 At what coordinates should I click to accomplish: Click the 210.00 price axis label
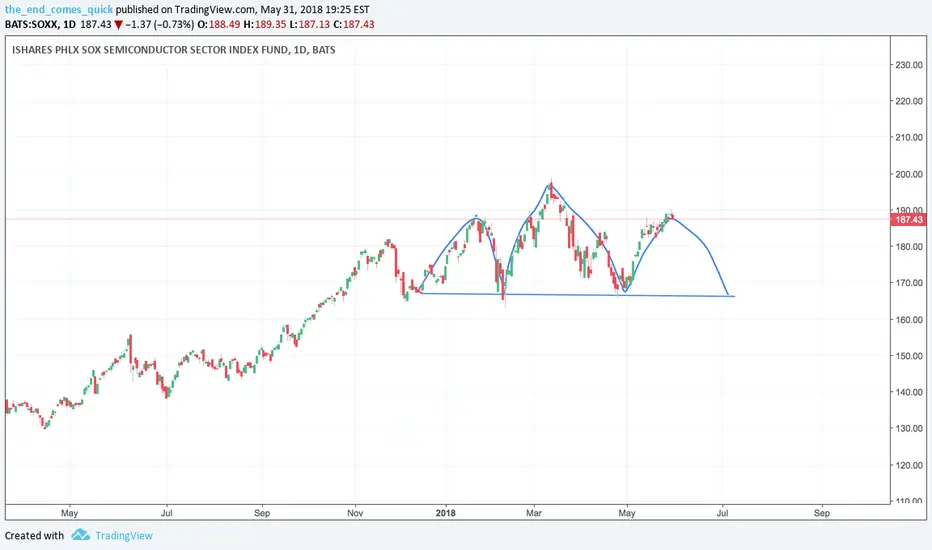click(909, 137)
